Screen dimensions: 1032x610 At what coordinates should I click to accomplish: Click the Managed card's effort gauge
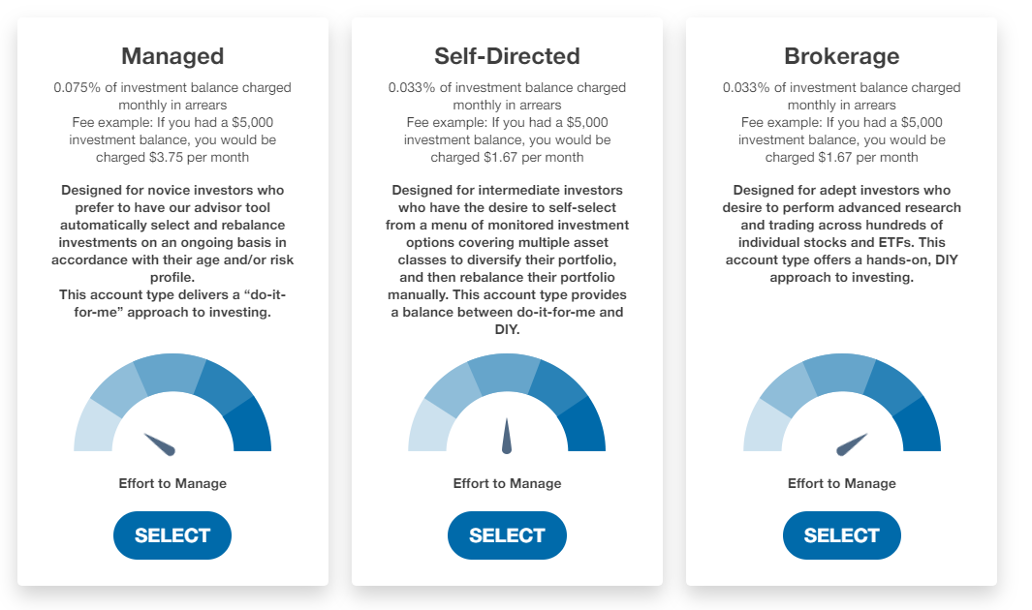tap(172, 410)
